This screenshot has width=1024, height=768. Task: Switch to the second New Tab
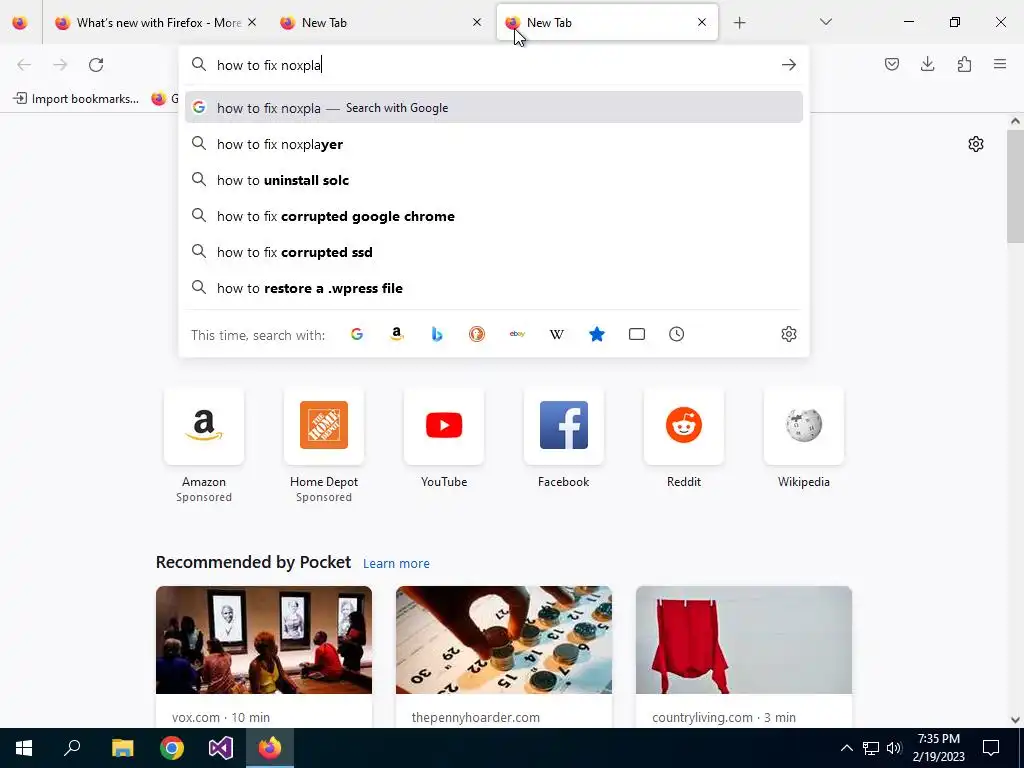click(x=382, y=23)
